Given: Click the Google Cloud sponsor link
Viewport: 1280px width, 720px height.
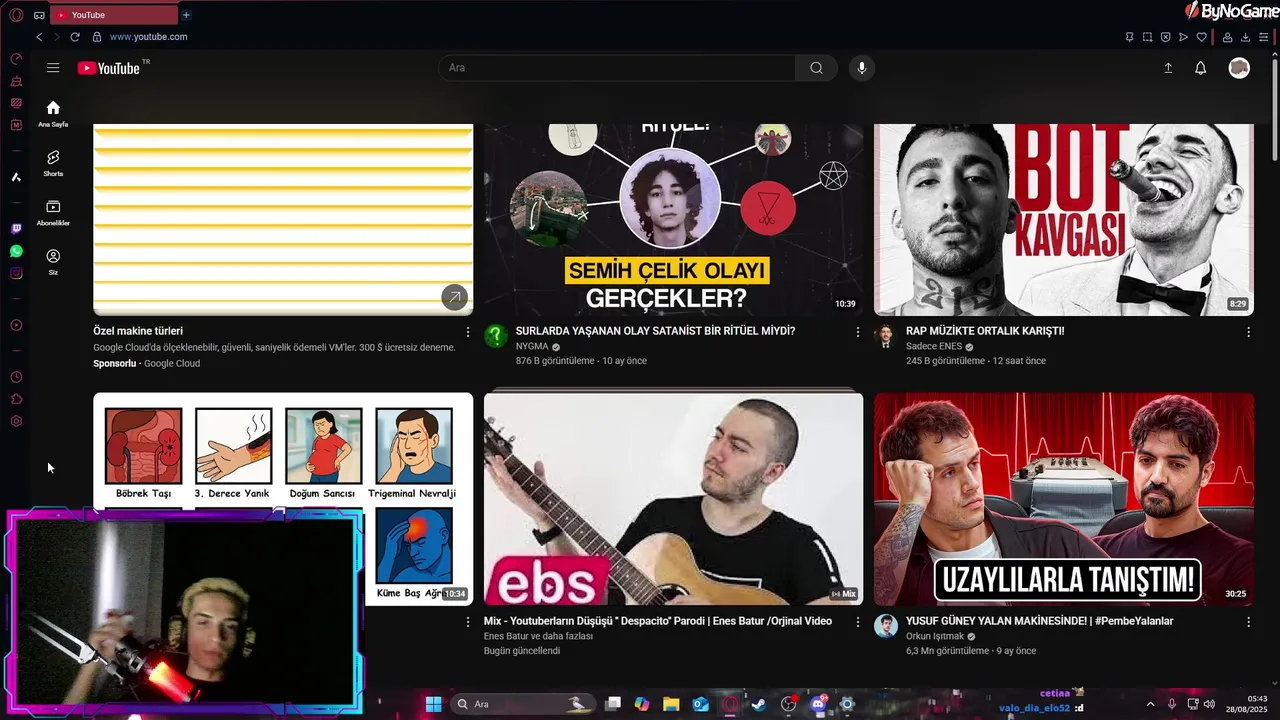Looking at the screenshot, I should click(x=172, y=363).
